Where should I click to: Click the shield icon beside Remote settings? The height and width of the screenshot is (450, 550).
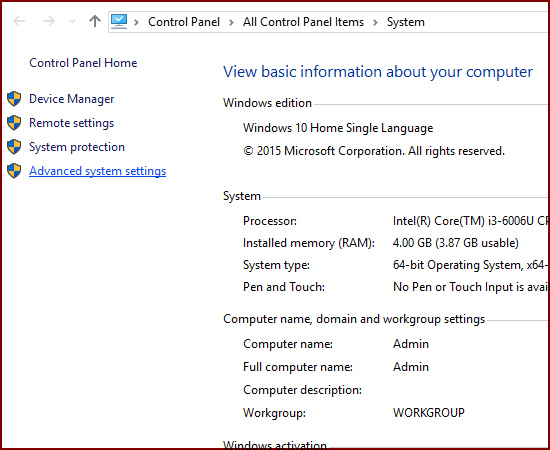14,123
